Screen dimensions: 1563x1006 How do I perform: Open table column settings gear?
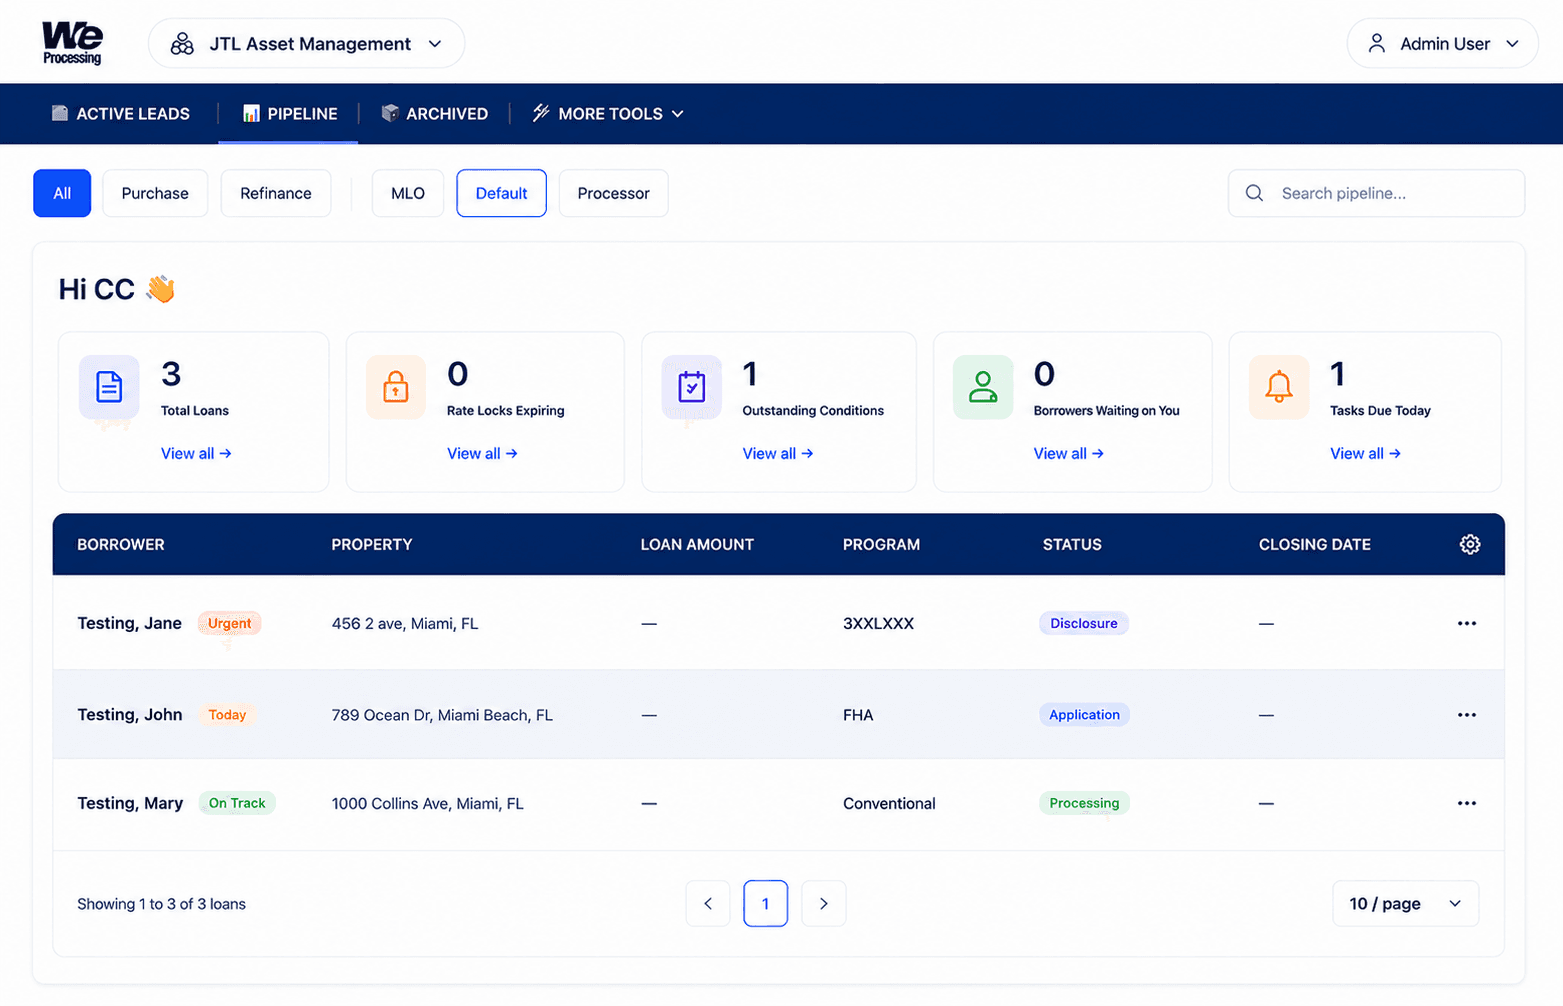tap(1470, 544)
